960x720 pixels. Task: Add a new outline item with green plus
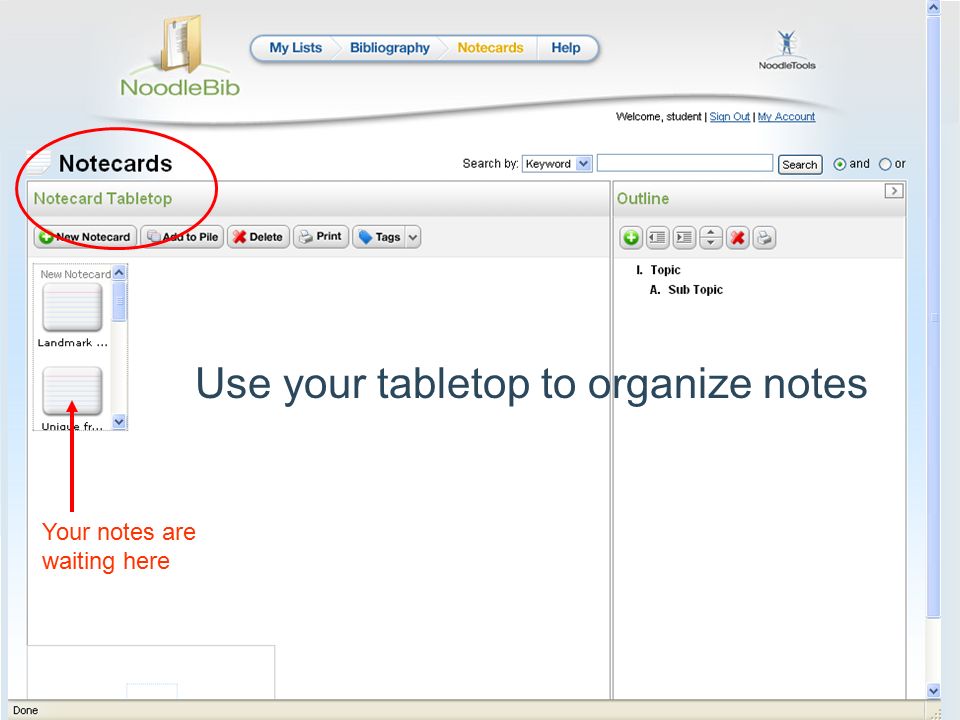(x=631, y=238)
